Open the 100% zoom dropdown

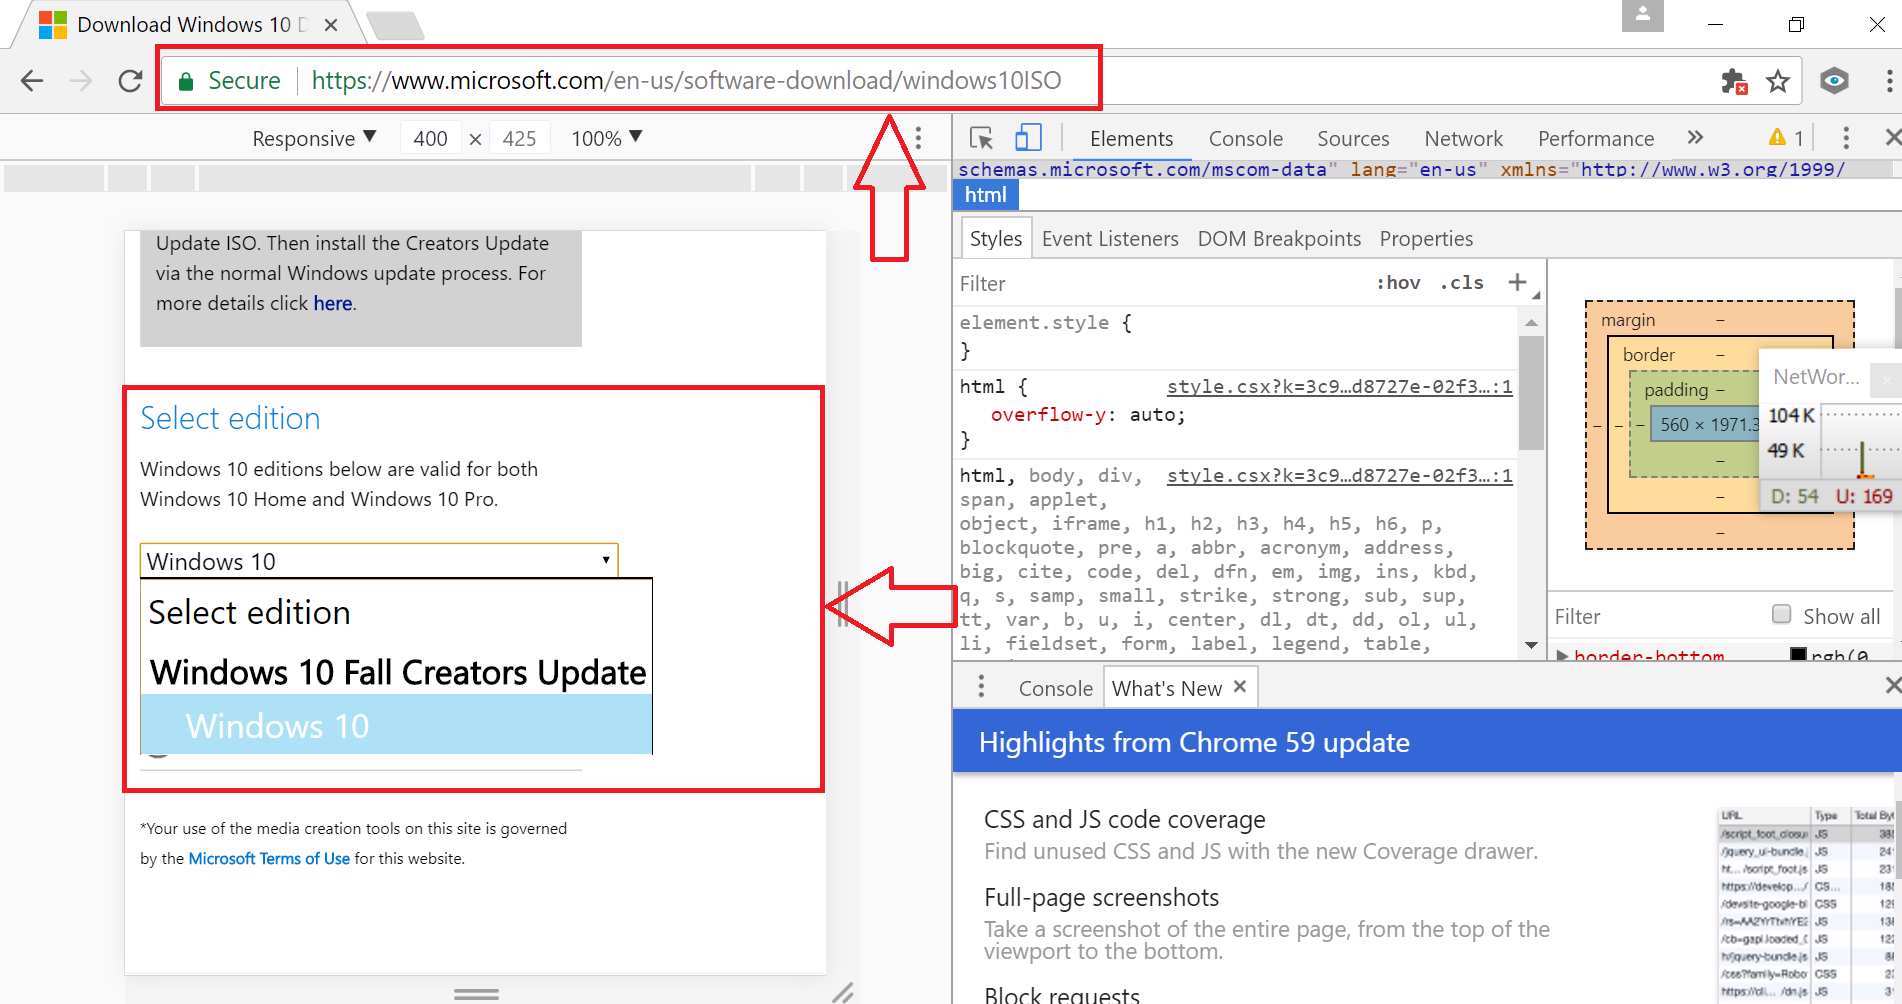(607, 138)
